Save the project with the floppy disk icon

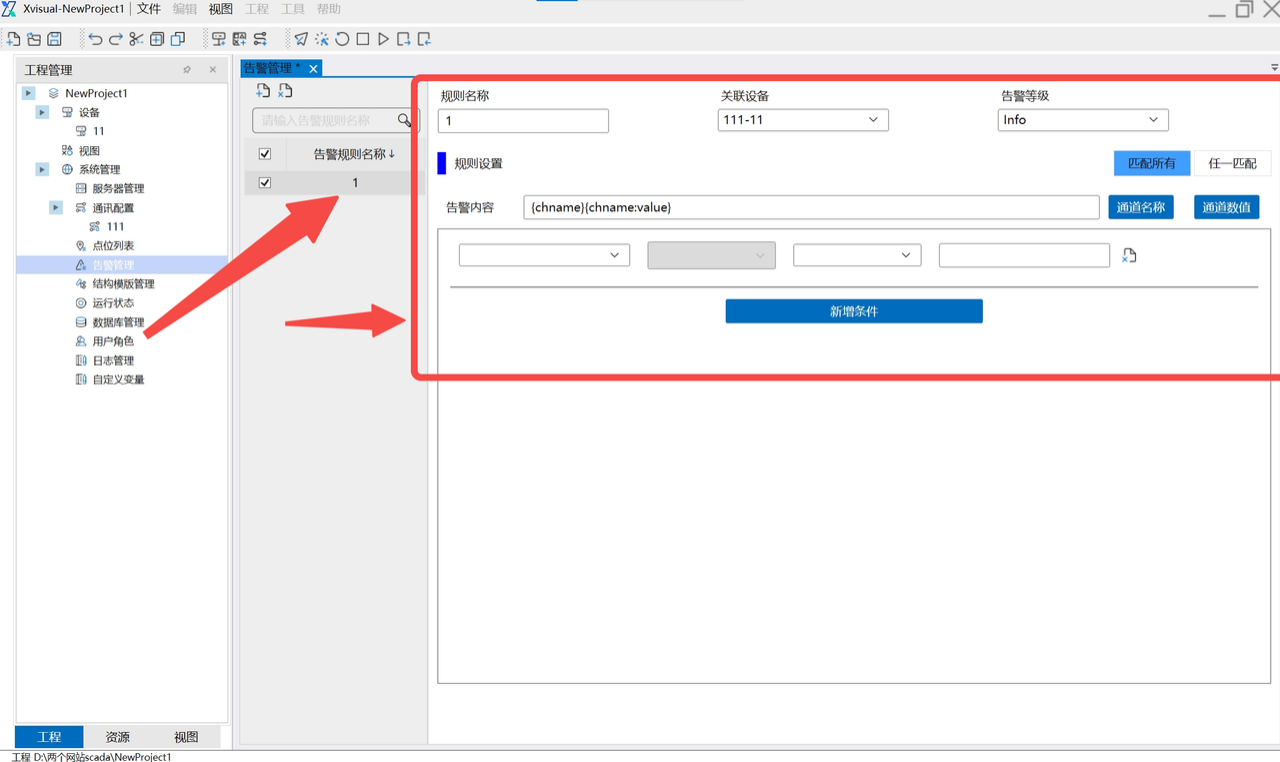[55, 39]
